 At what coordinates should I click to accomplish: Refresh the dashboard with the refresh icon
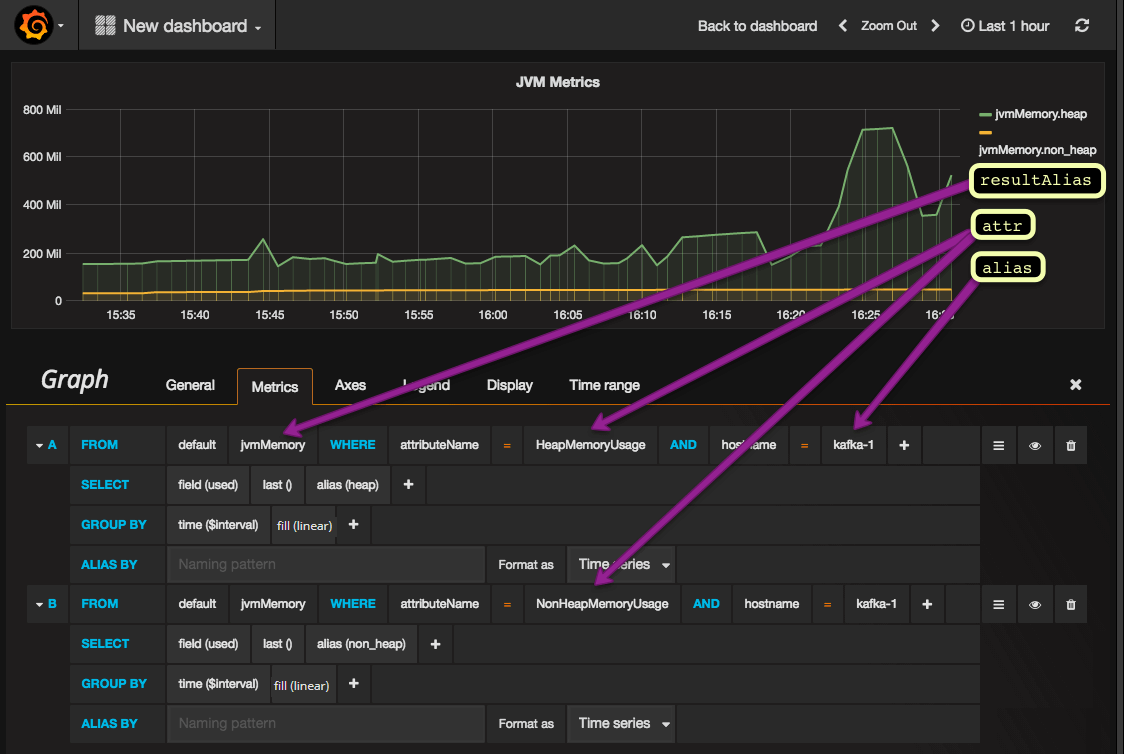point(1082,26)
